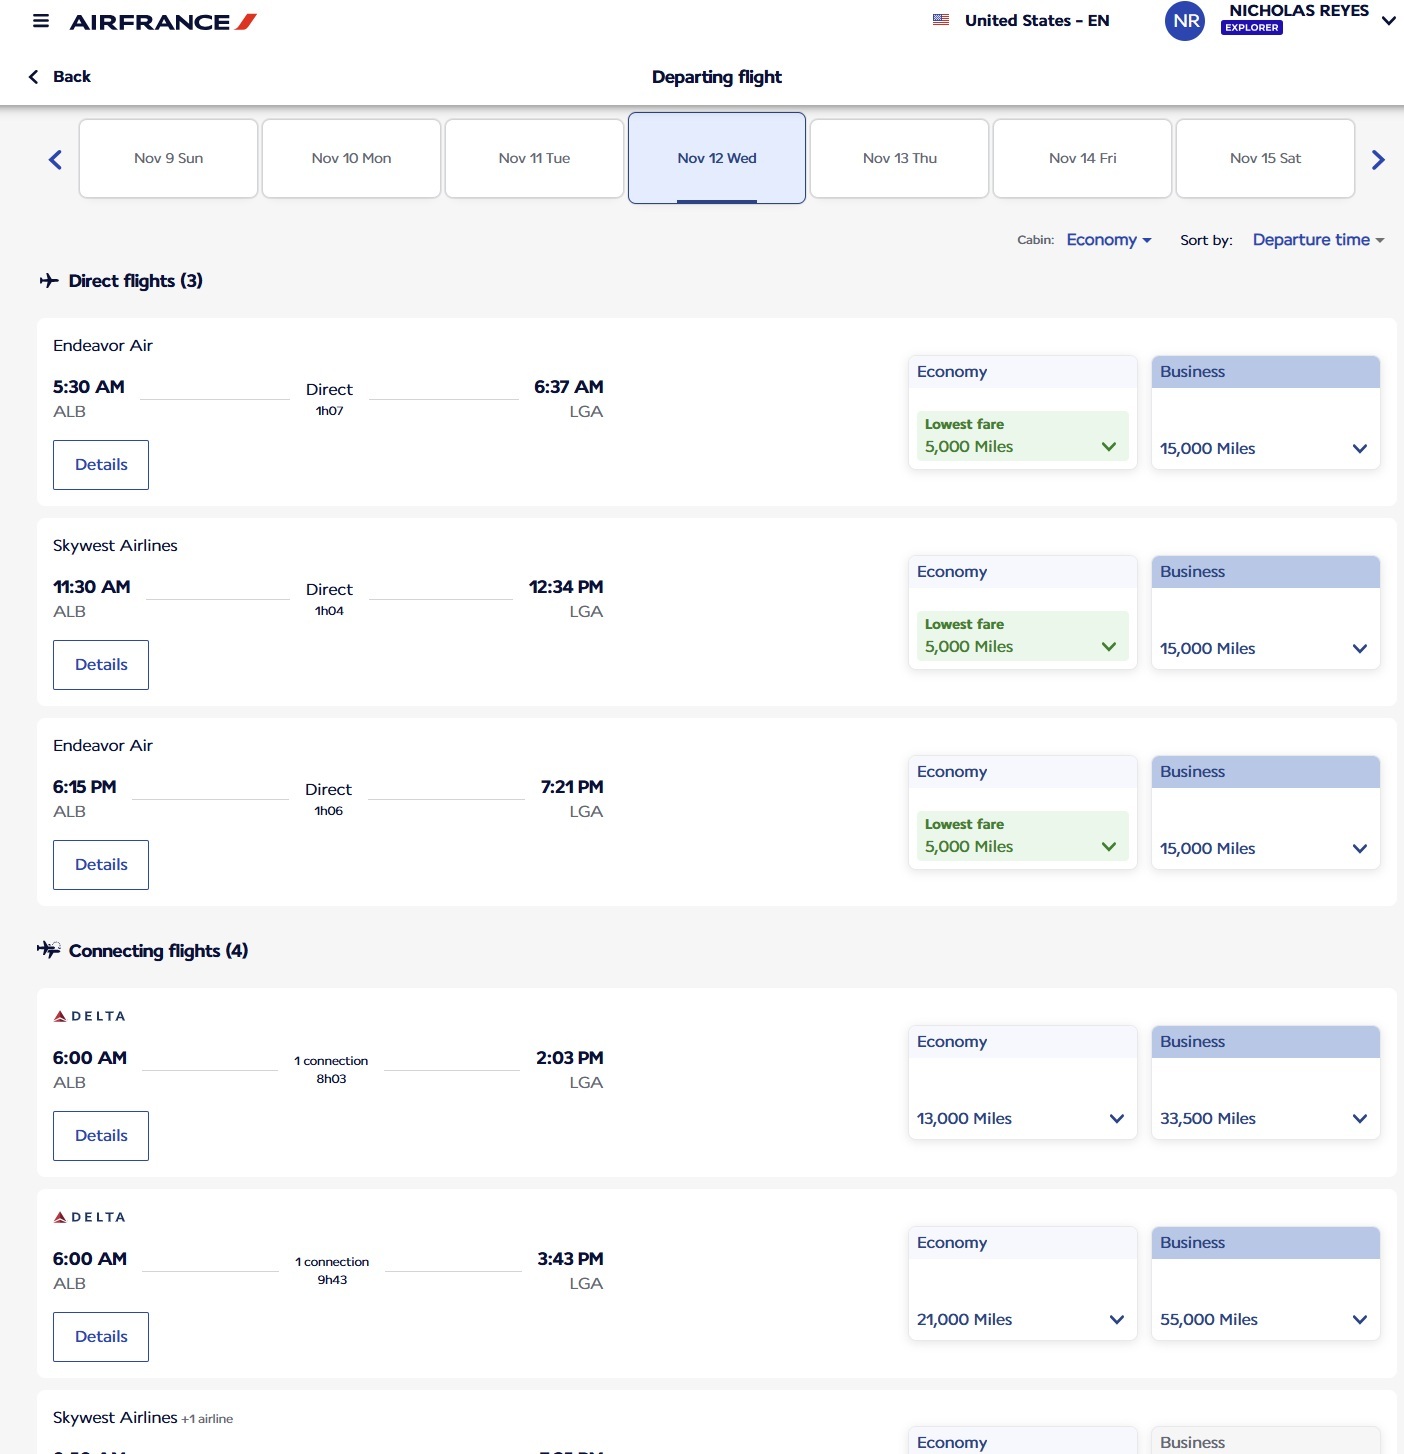The height and width of the screenshot is (1454, 1404).
Task: Expand the Economy 21,000 Miles fare
Action: click(x=1022, y=1319)
